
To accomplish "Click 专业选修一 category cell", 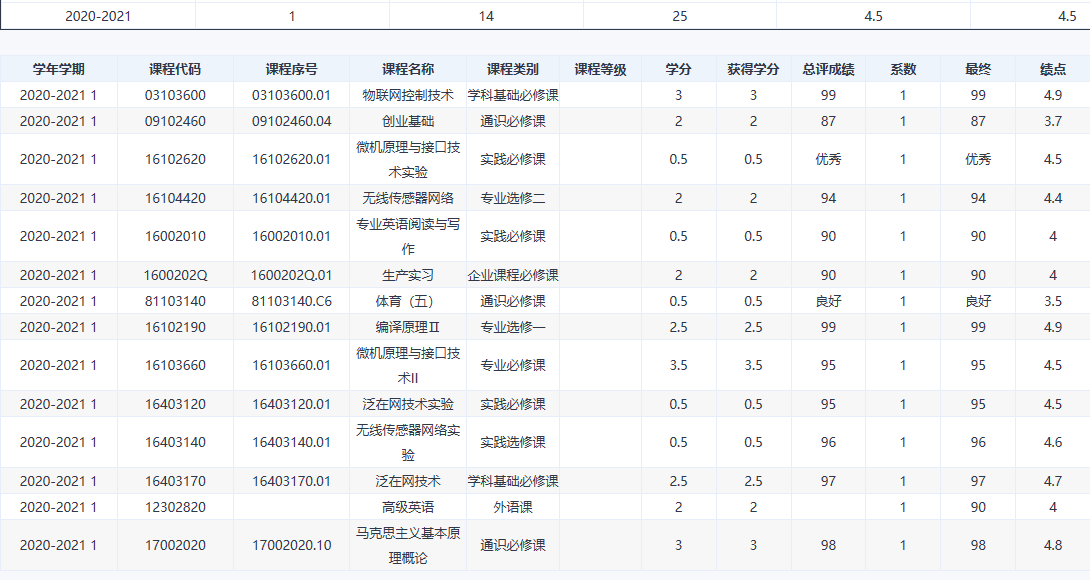I will click(513, 327).
